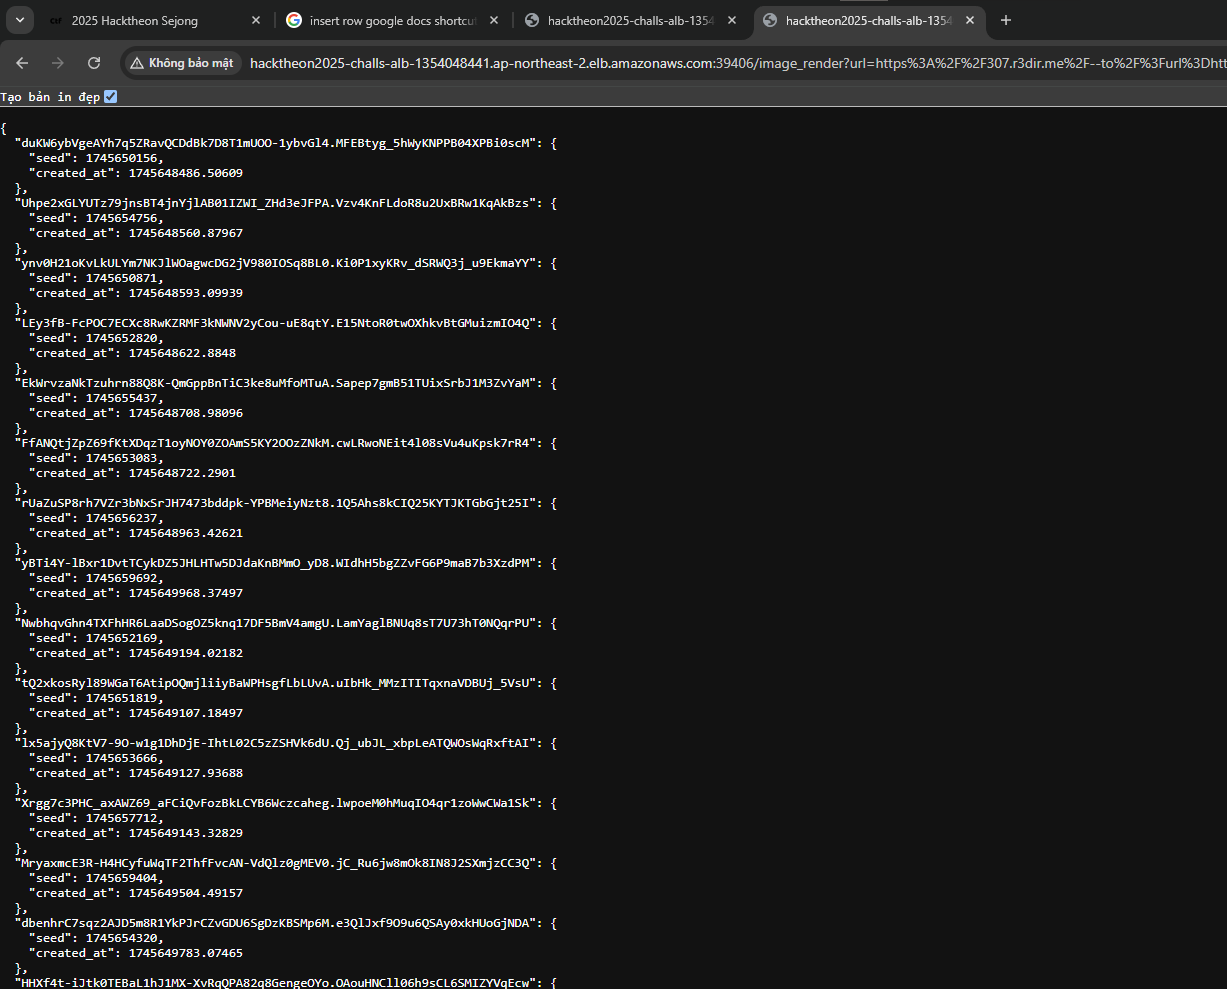Close the currently active hacktheon2025-challs tab
Viewport: 1227px width, 989px height.
[969, 21]
